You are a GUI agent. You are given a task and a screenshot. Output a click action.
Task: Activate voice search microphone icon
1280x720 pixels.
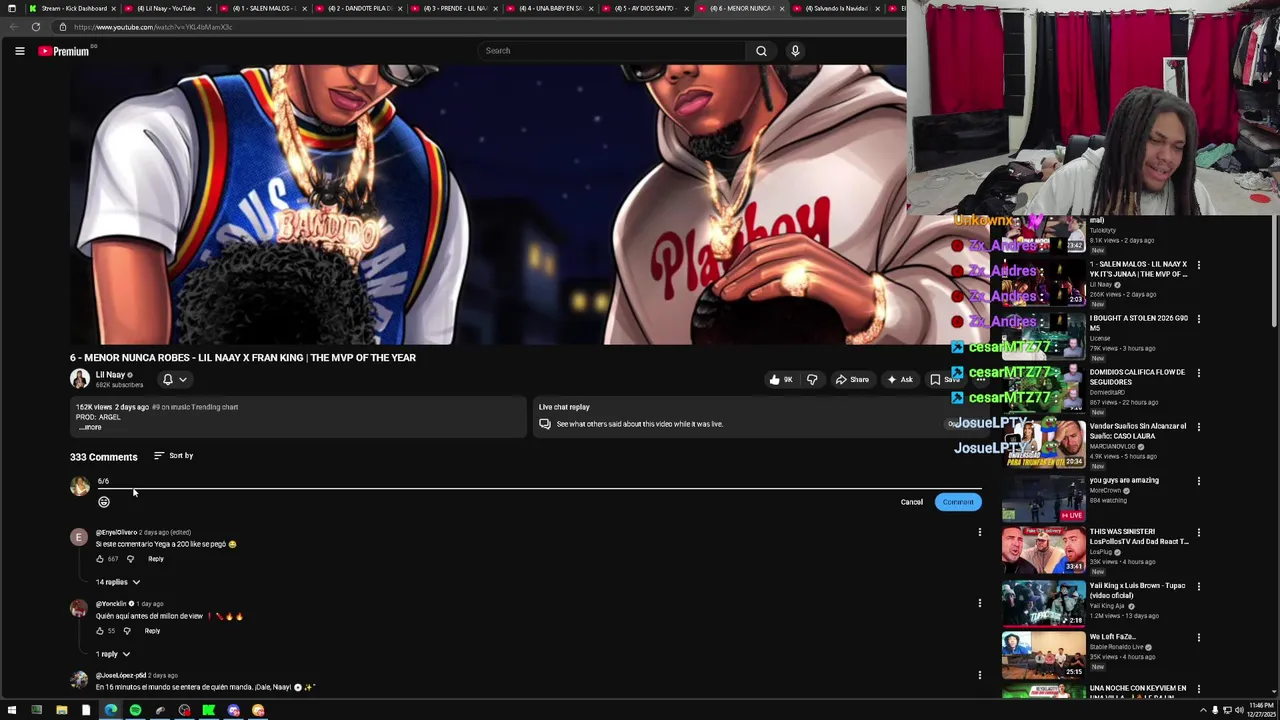click(795, 51)
